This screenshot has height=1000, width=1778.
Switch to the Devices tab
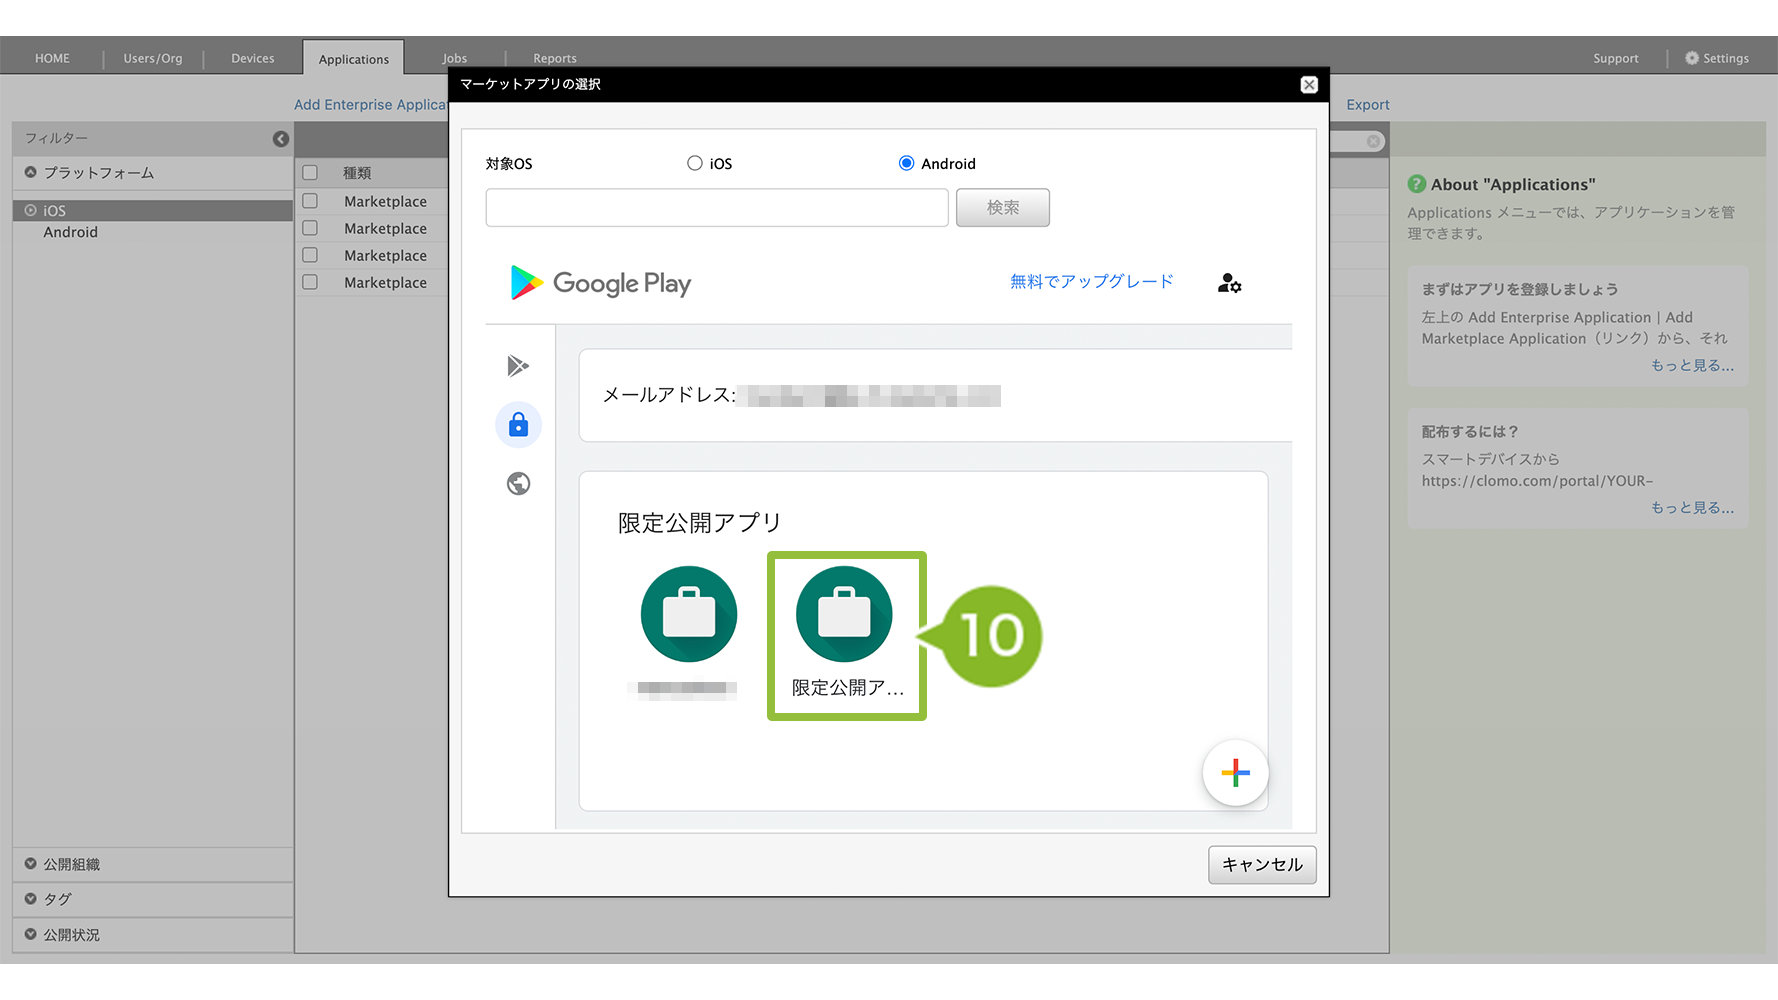pos(252,58)
